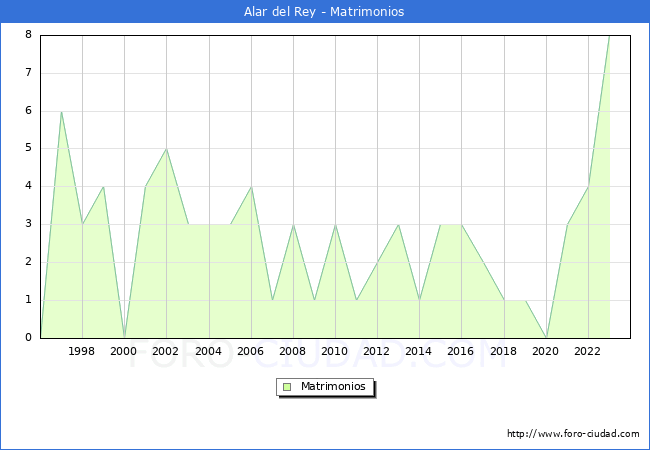Click the green Matrimonios legend color swatch
Viewport: 650px width, 450px height.
[287, 386]
